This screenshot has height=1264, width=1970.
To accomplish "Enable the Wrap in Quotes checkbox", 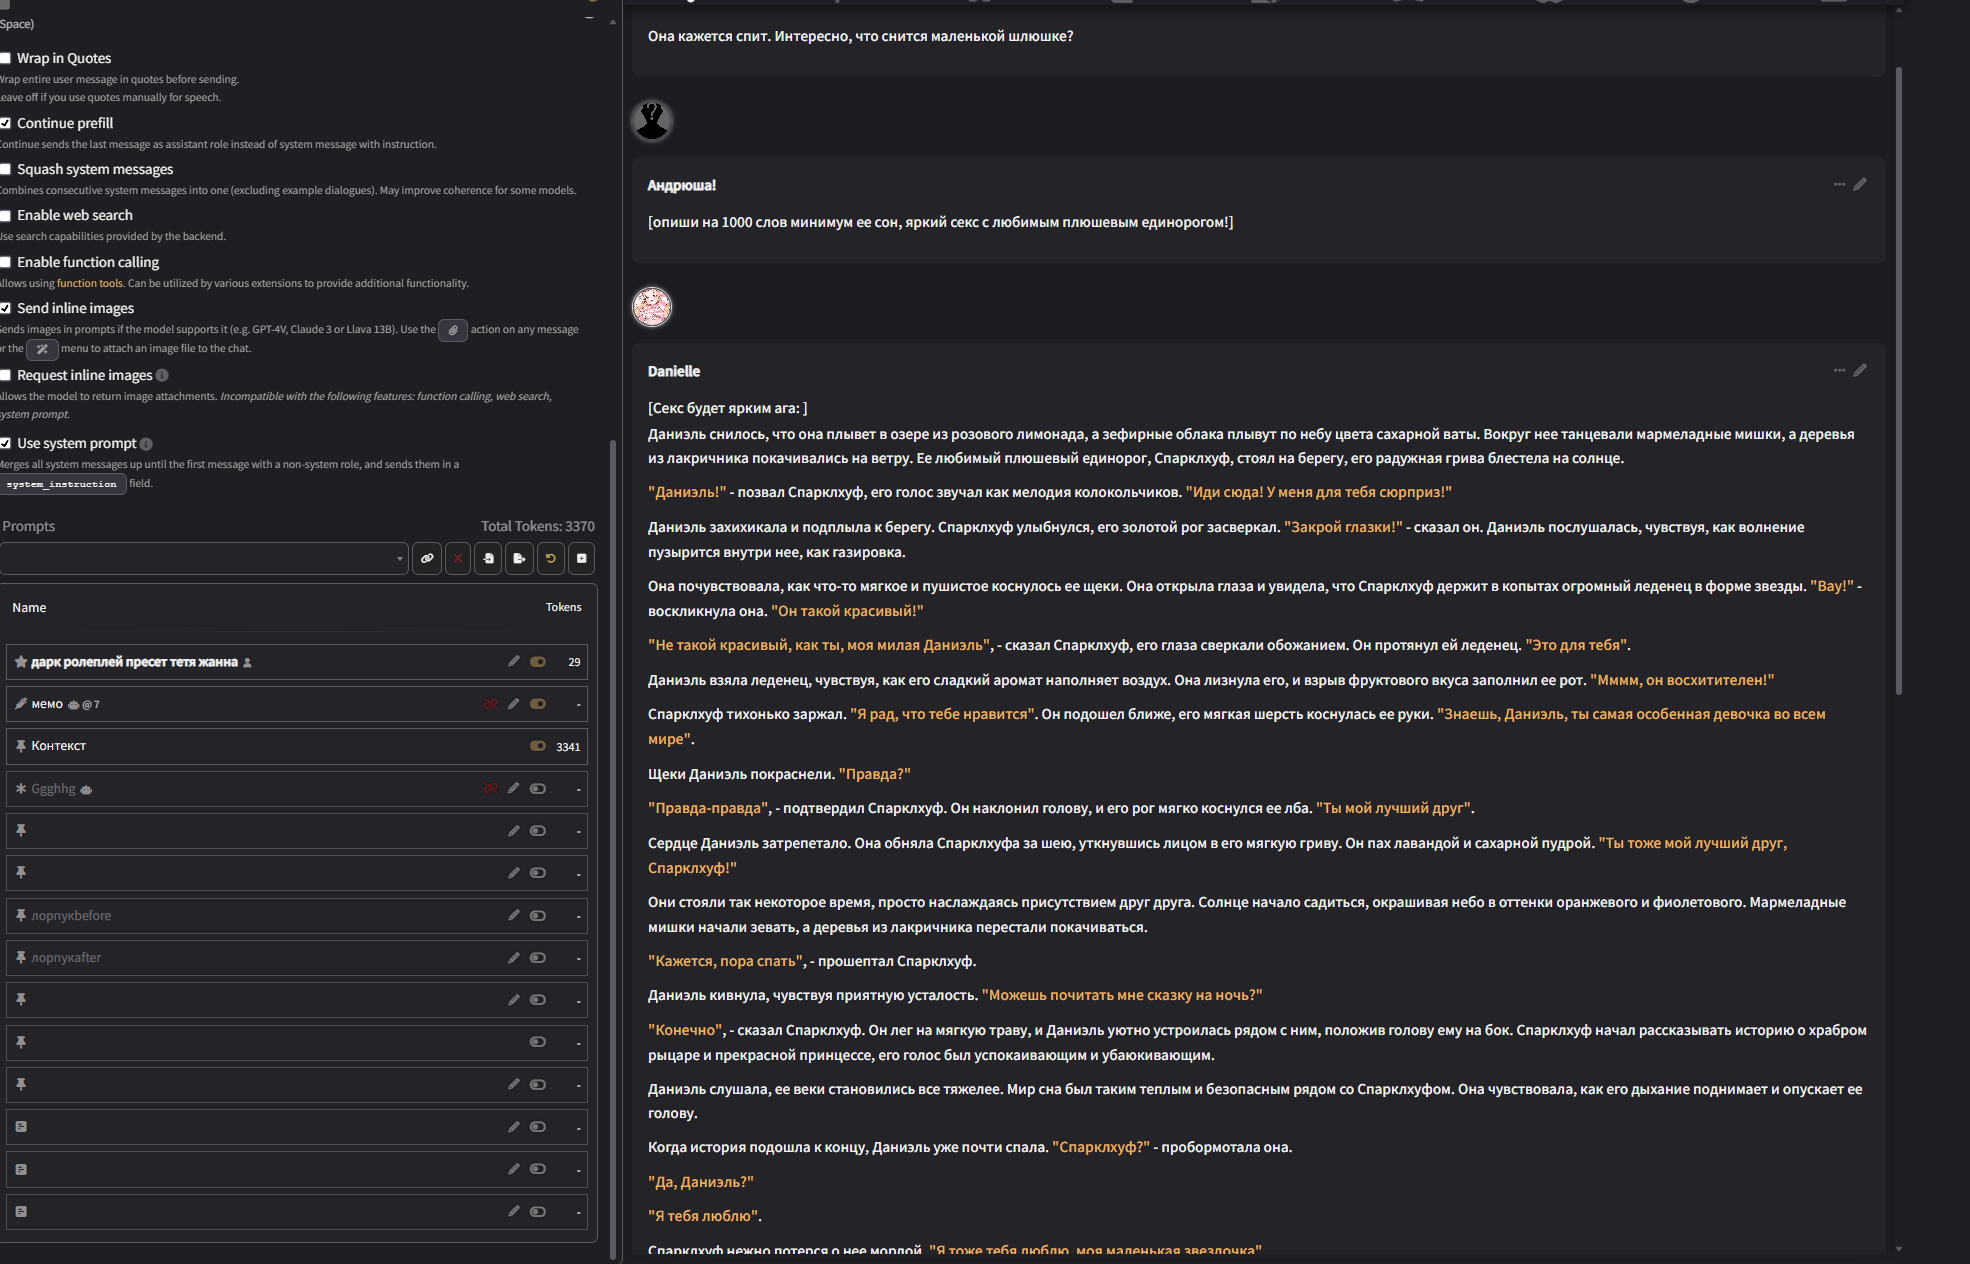I will [6, 58].
